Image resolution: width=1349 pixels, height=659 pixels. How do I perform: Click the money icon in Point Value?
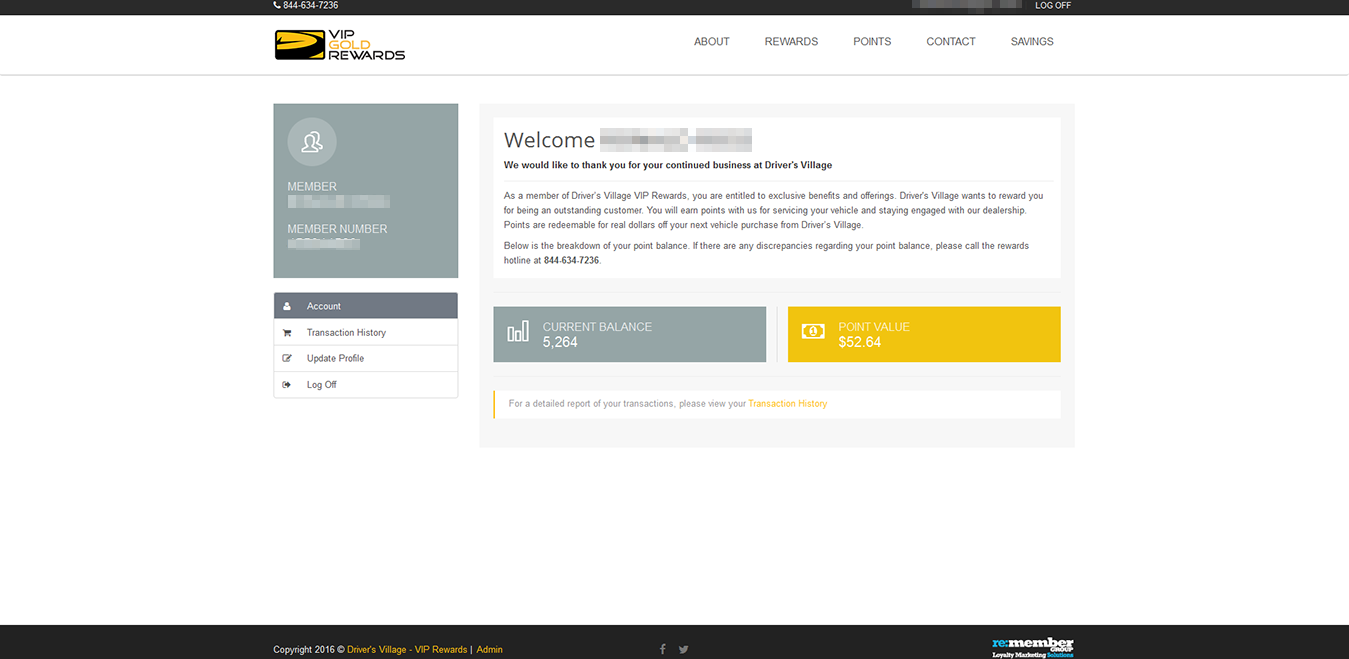[x=813, y=331]
